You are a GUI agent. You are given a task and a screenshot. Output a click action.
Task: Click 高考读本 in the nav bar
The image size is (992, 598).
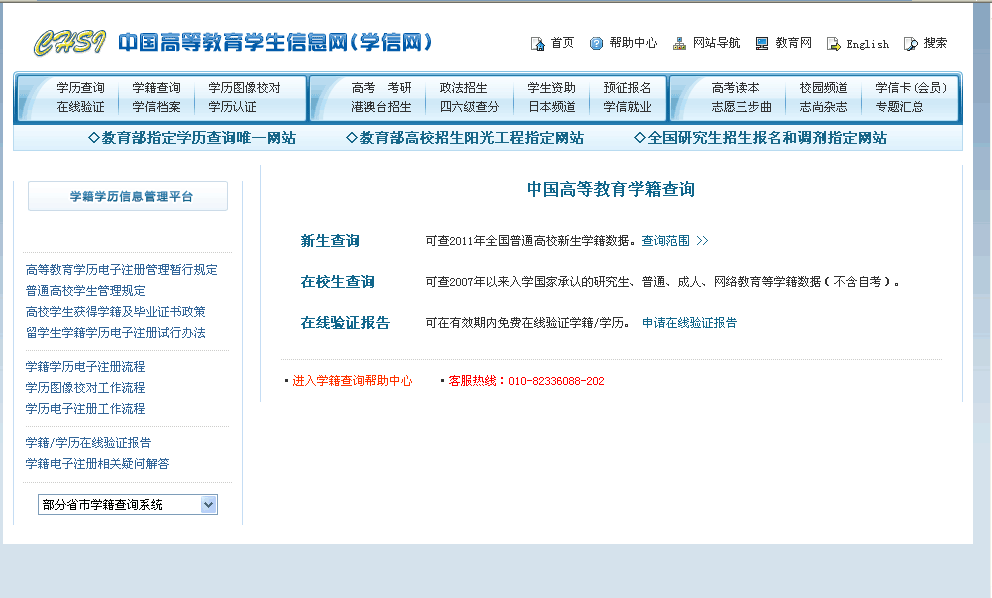coord(735,87)
